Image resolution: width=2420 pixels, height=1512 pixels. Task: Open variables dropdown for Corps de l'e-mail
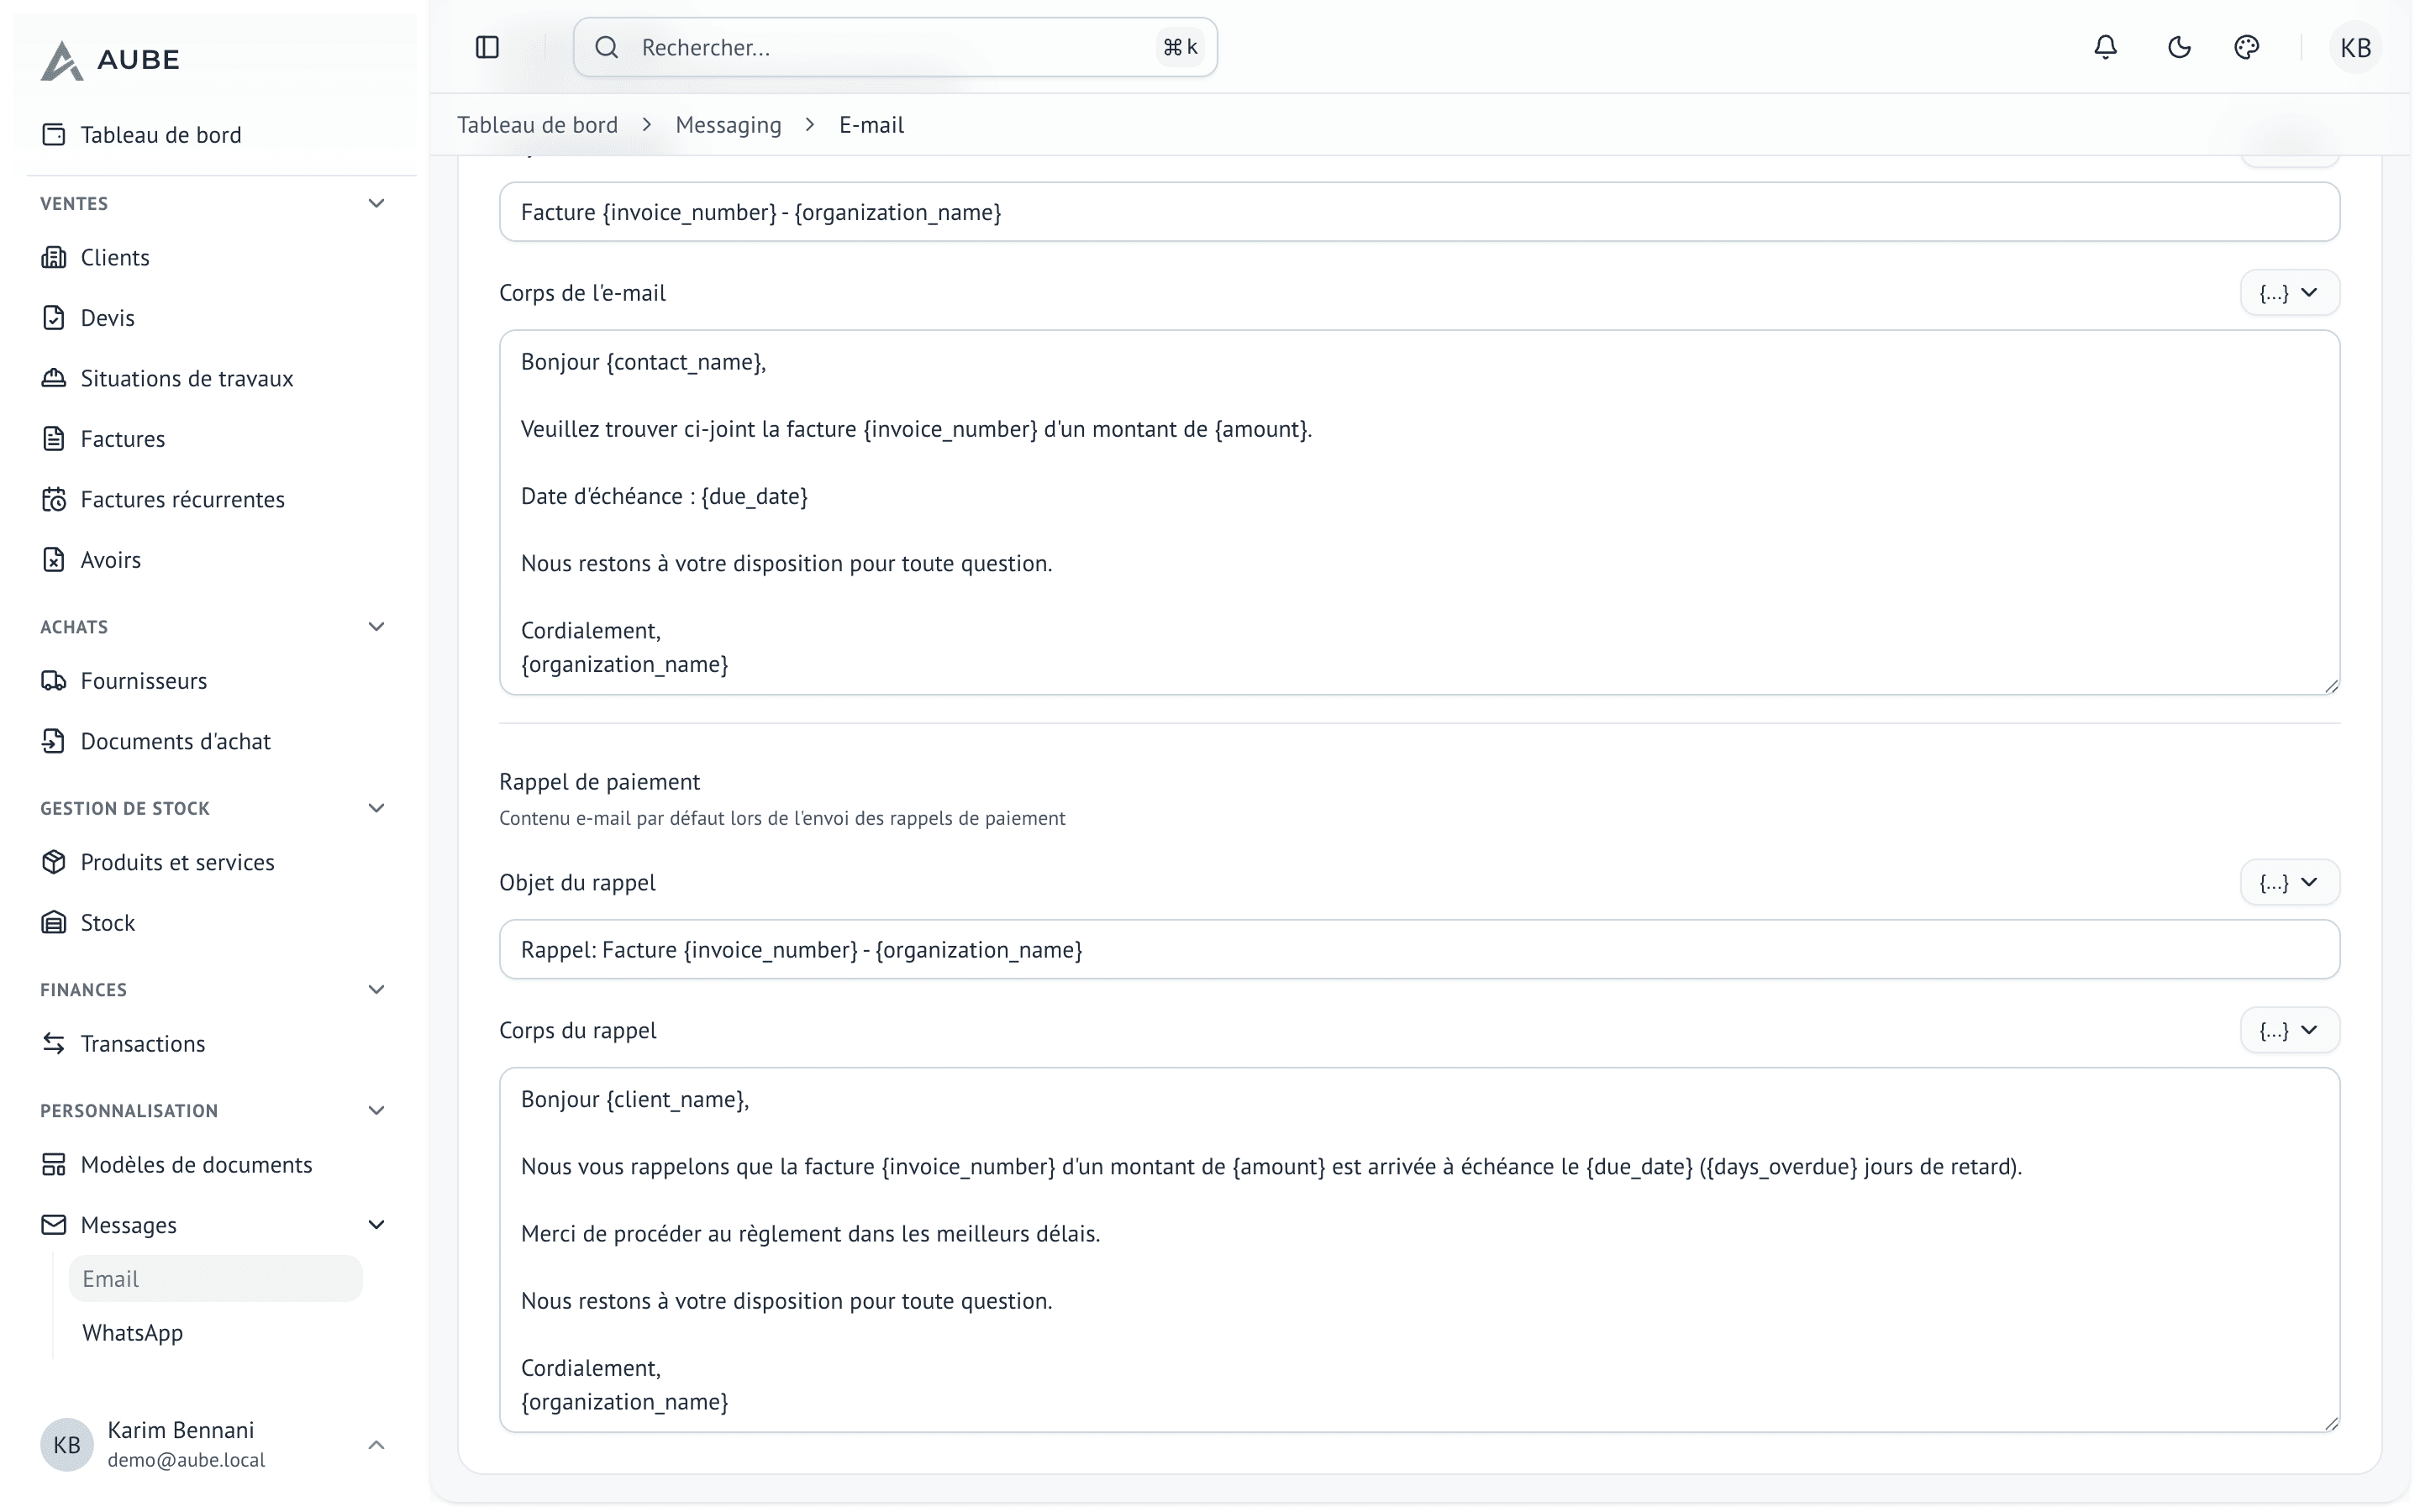(2289, 293)
